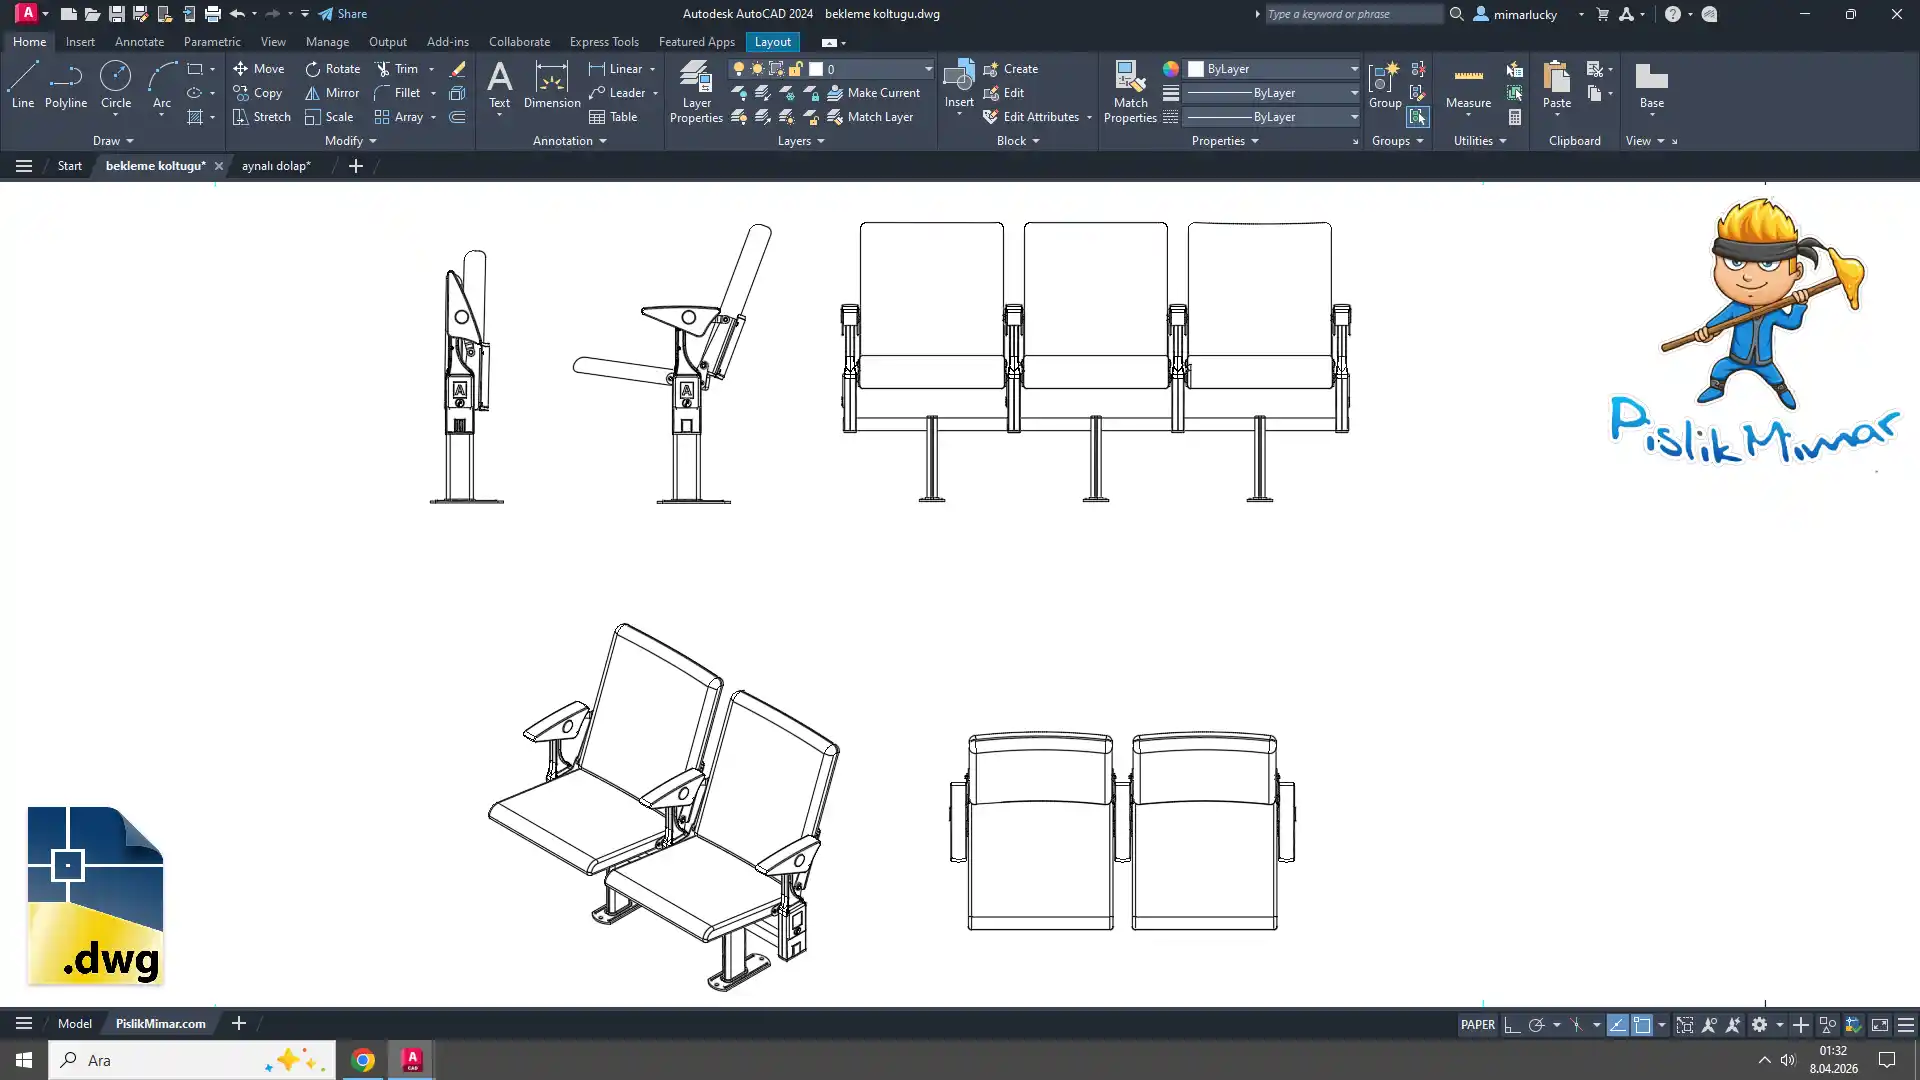The height and width of the screenshot is (1080, 1920).
Task: Open the layer name dropdown
Action: [x=927, y=69]
